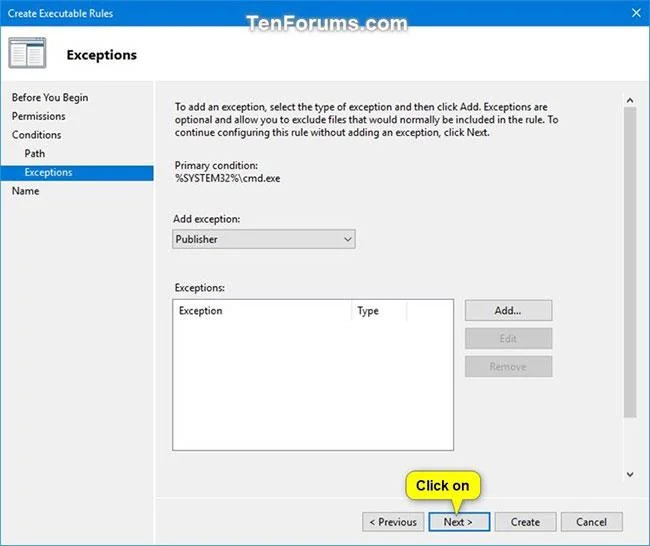Open the Path step in sidebar
Viewport: 650px width, 546px height.
click(35, 153)
